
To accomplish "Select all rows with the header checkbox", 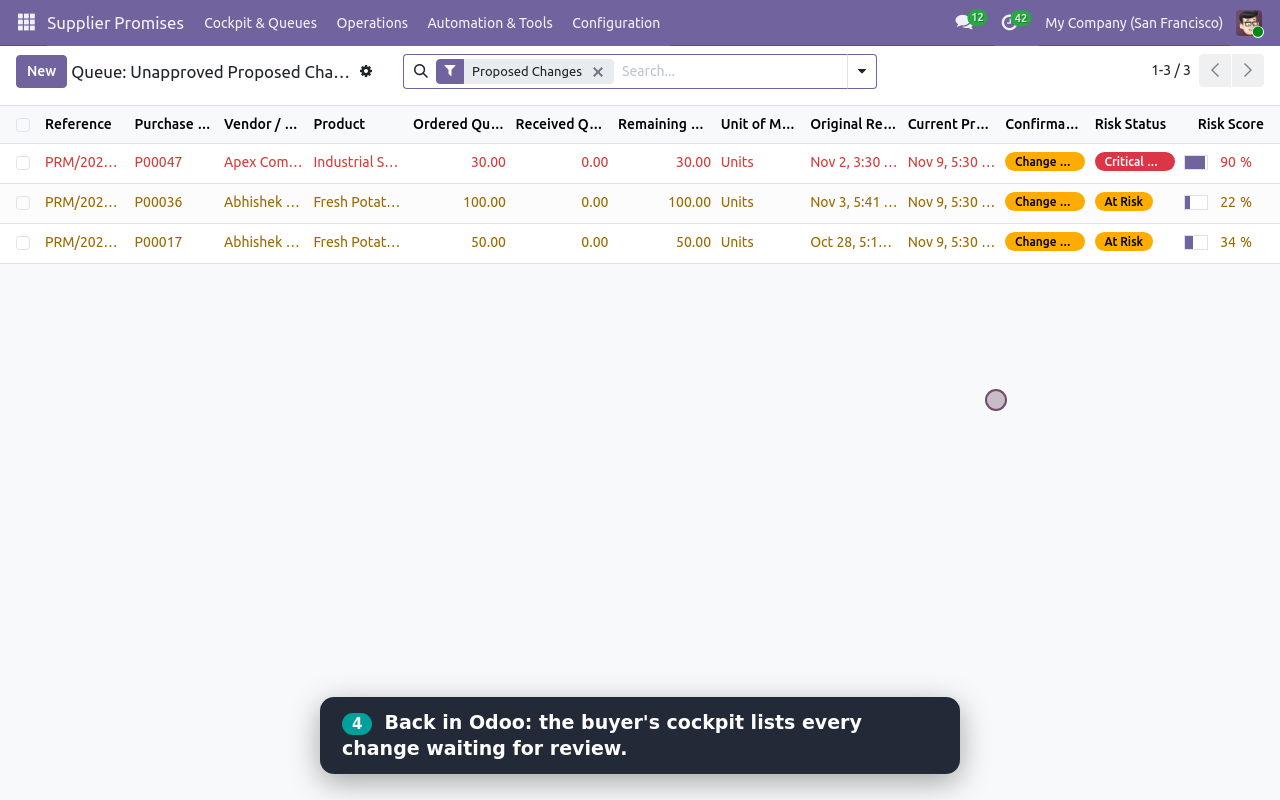I will click(x=23, y=125).
